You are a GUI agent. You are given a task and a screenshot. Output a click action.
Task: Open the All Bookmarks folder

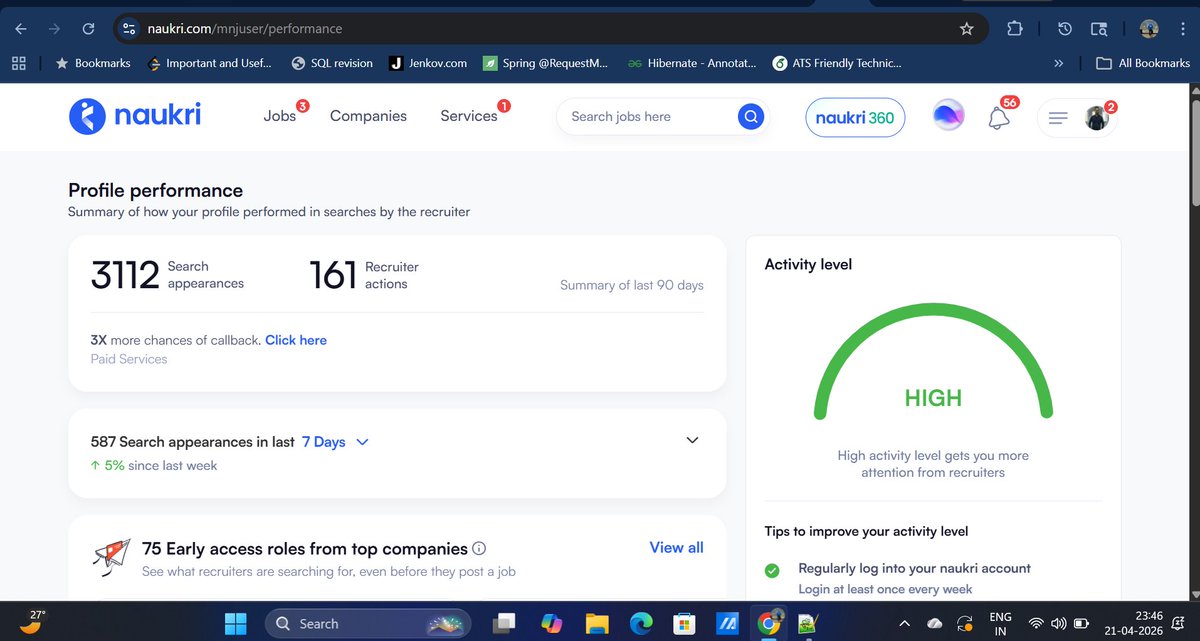pyautogui.click(x=1143, y=63)
